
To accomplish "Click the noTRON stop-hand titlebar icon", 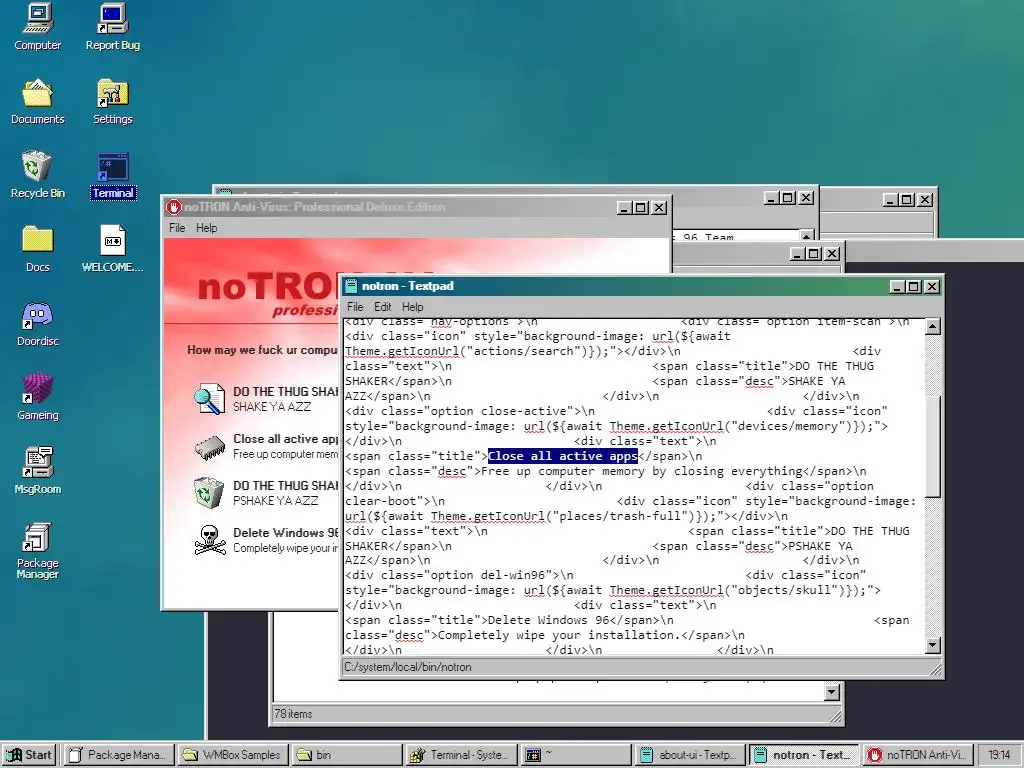I will pyautogui.click(x=173, y=207).
